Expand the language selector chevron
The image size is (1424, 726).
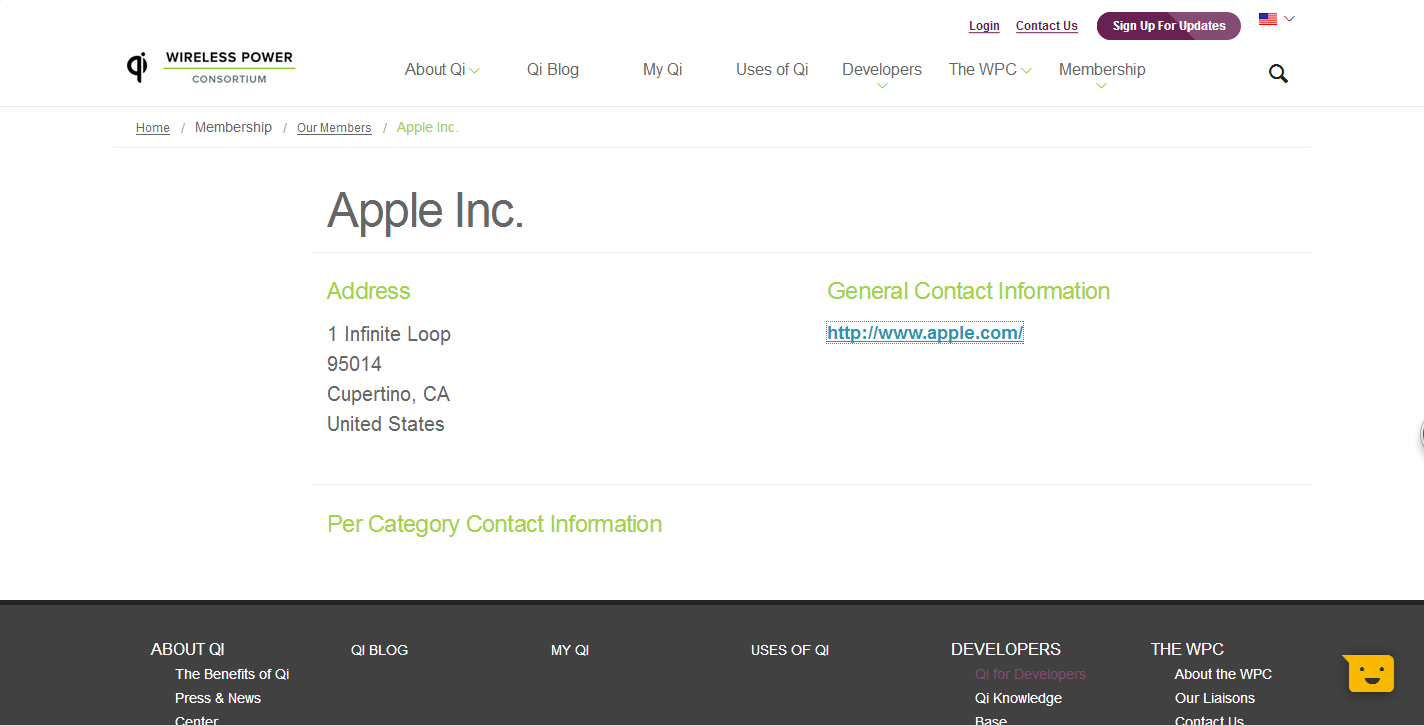pyautogui.click(x=1289, y=19)
